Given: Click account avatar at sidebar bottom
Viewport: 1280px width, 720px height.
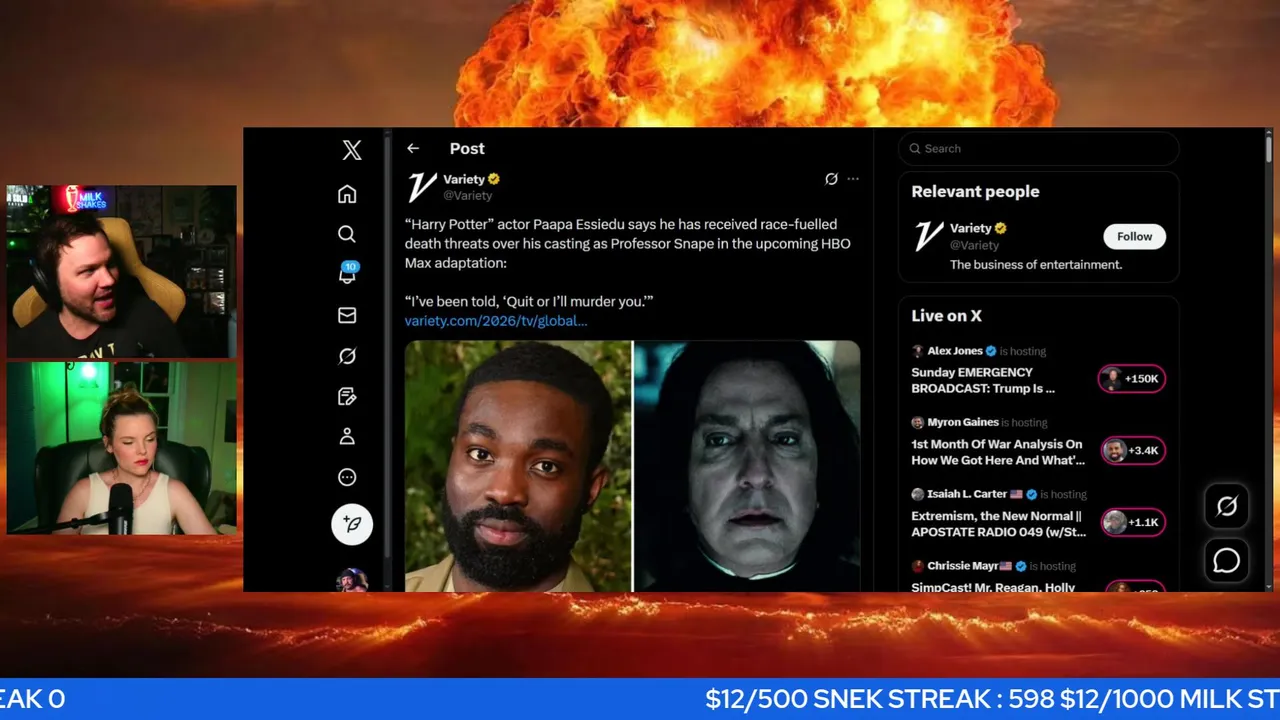Looking at the screenshot, I should 352,580.
